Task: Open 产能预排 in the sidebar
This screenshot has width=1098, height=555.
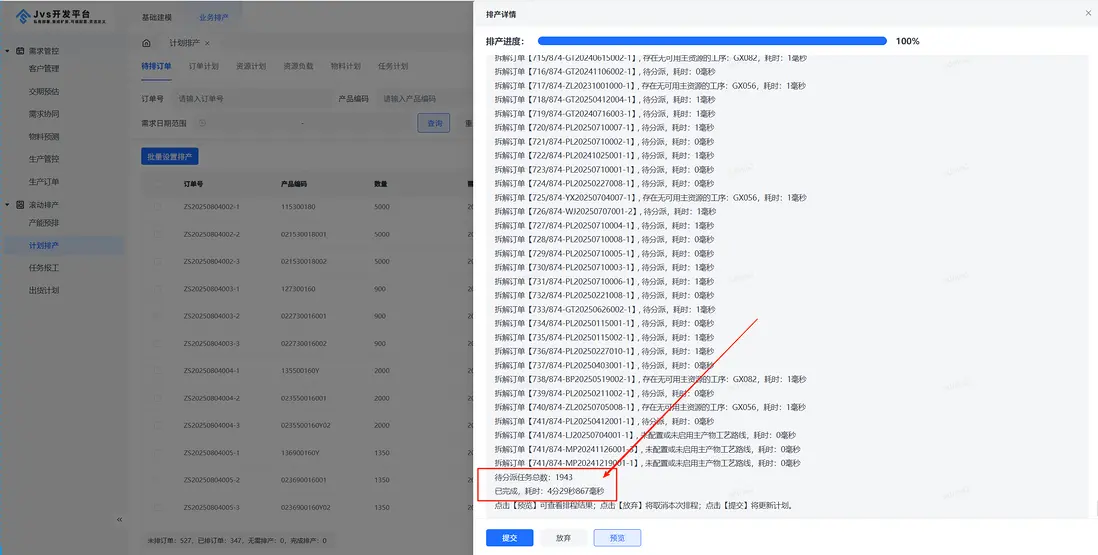Action: tap(43, 223)
